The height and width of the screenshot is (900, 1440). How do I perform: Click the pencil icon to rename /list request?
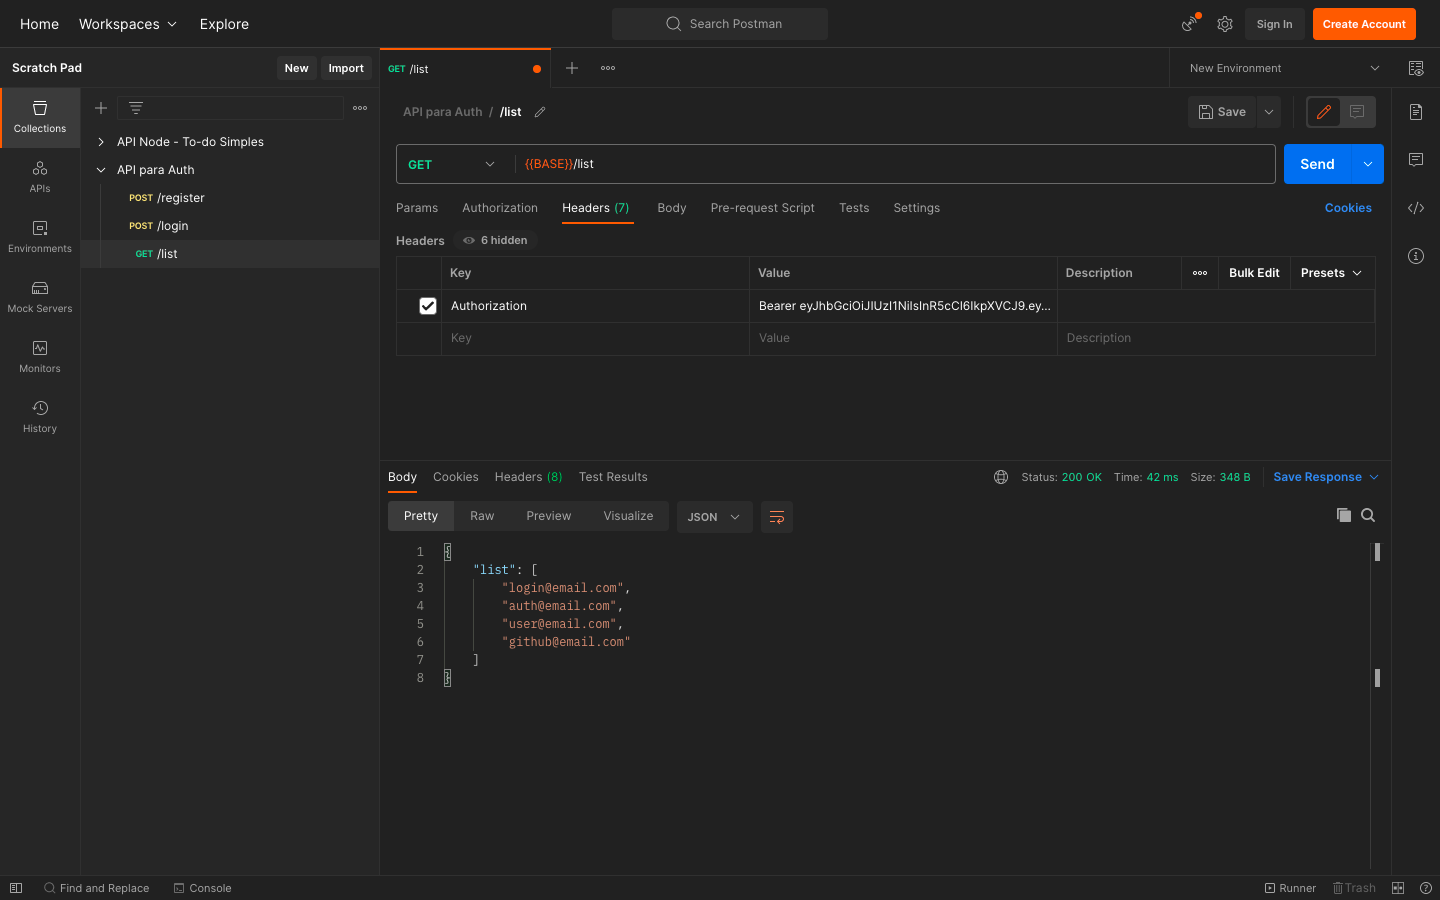click(x=540, y=112)
